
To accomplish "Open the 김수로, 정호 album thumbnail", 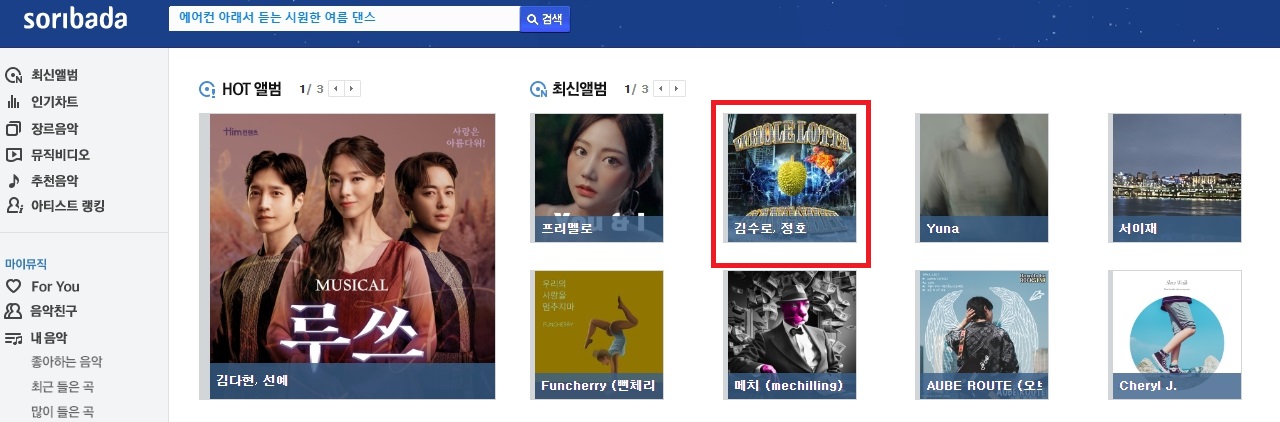I will point(791,178).
